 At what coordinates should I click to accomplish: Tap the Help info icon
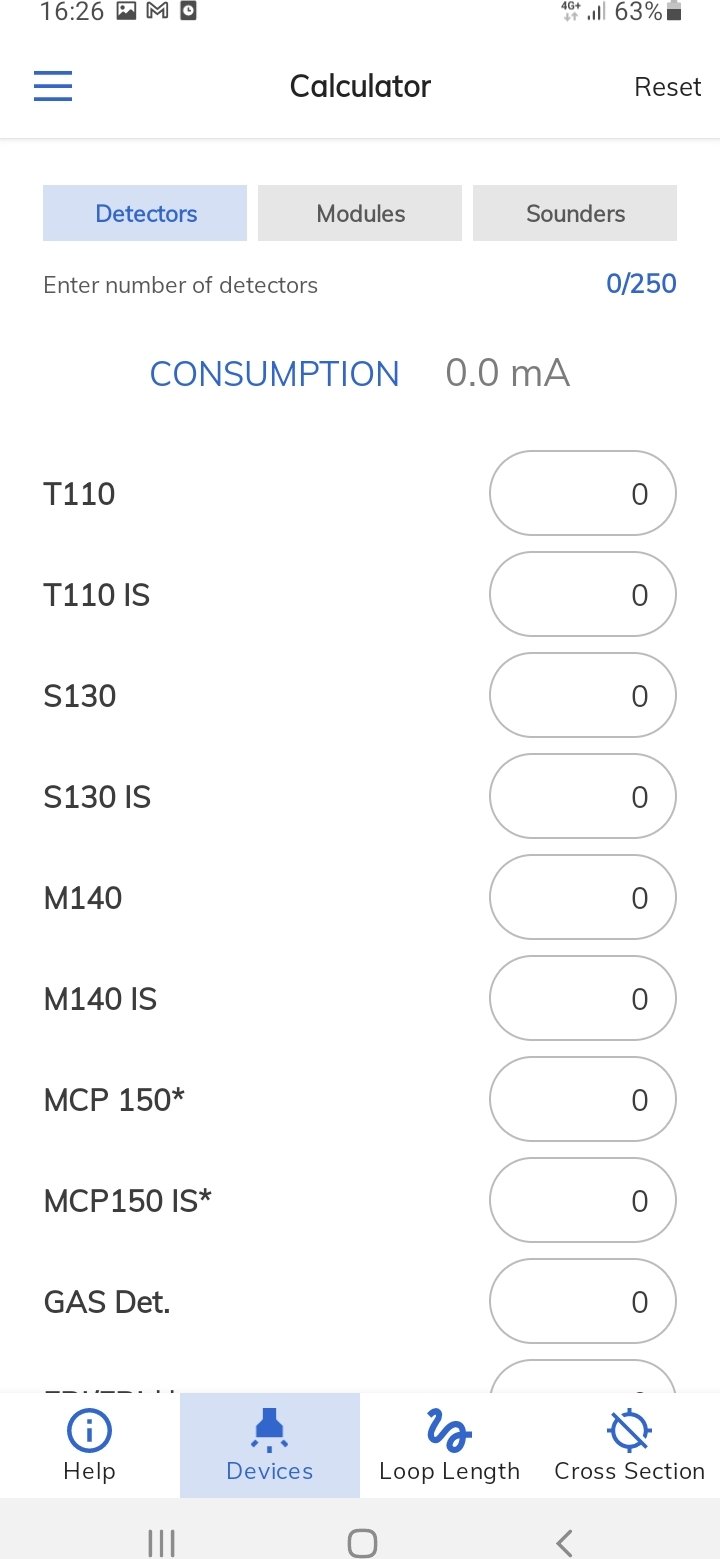coord(89,1432)
